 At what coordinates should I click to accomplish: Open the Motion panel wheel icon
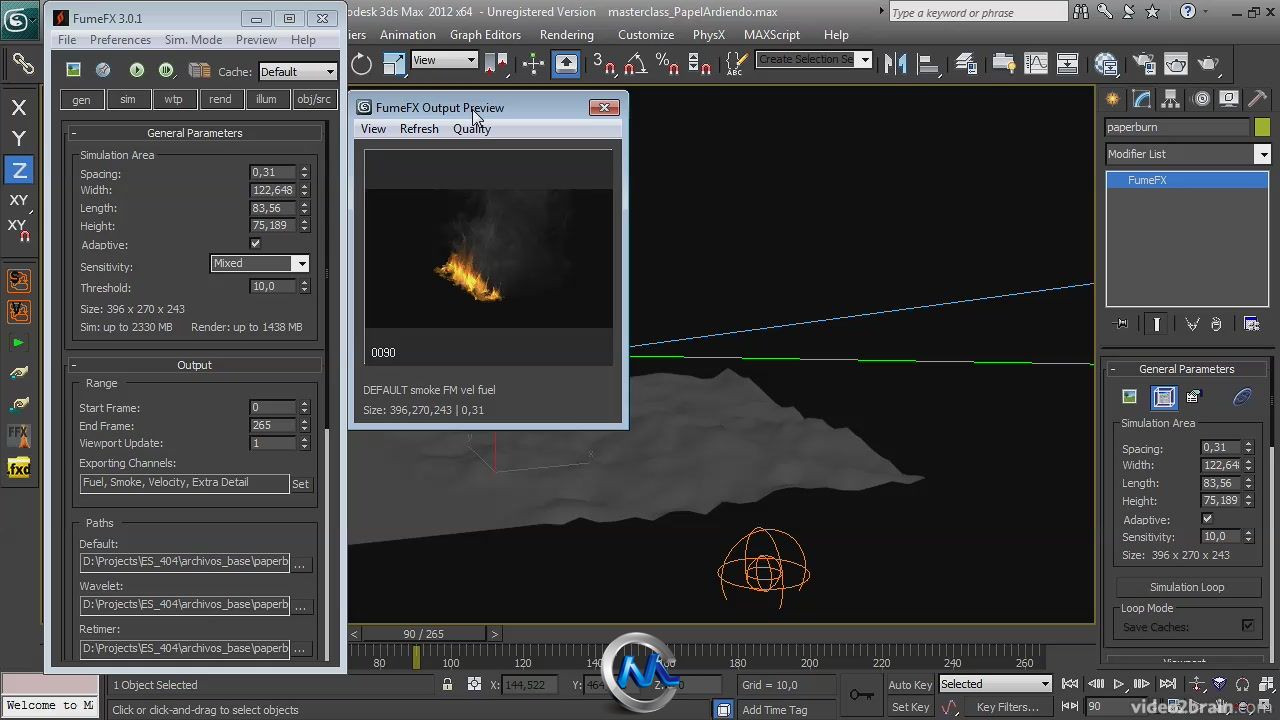[1201, 99]
